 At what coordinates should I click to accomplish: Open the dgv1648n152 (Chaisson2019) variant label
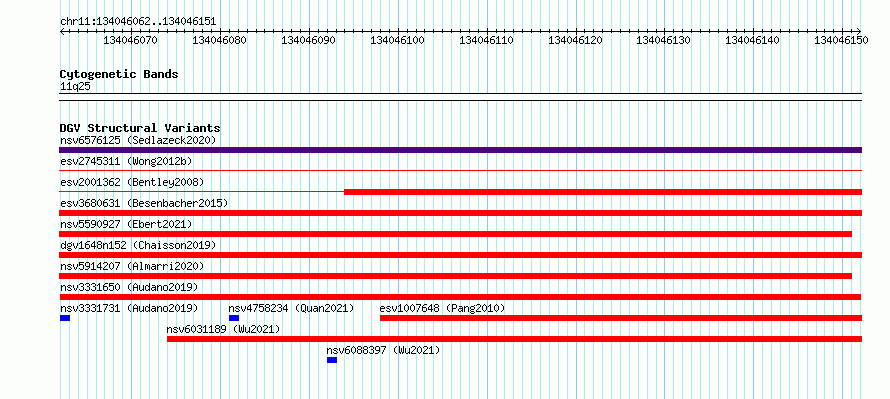[x=138, y=245]
